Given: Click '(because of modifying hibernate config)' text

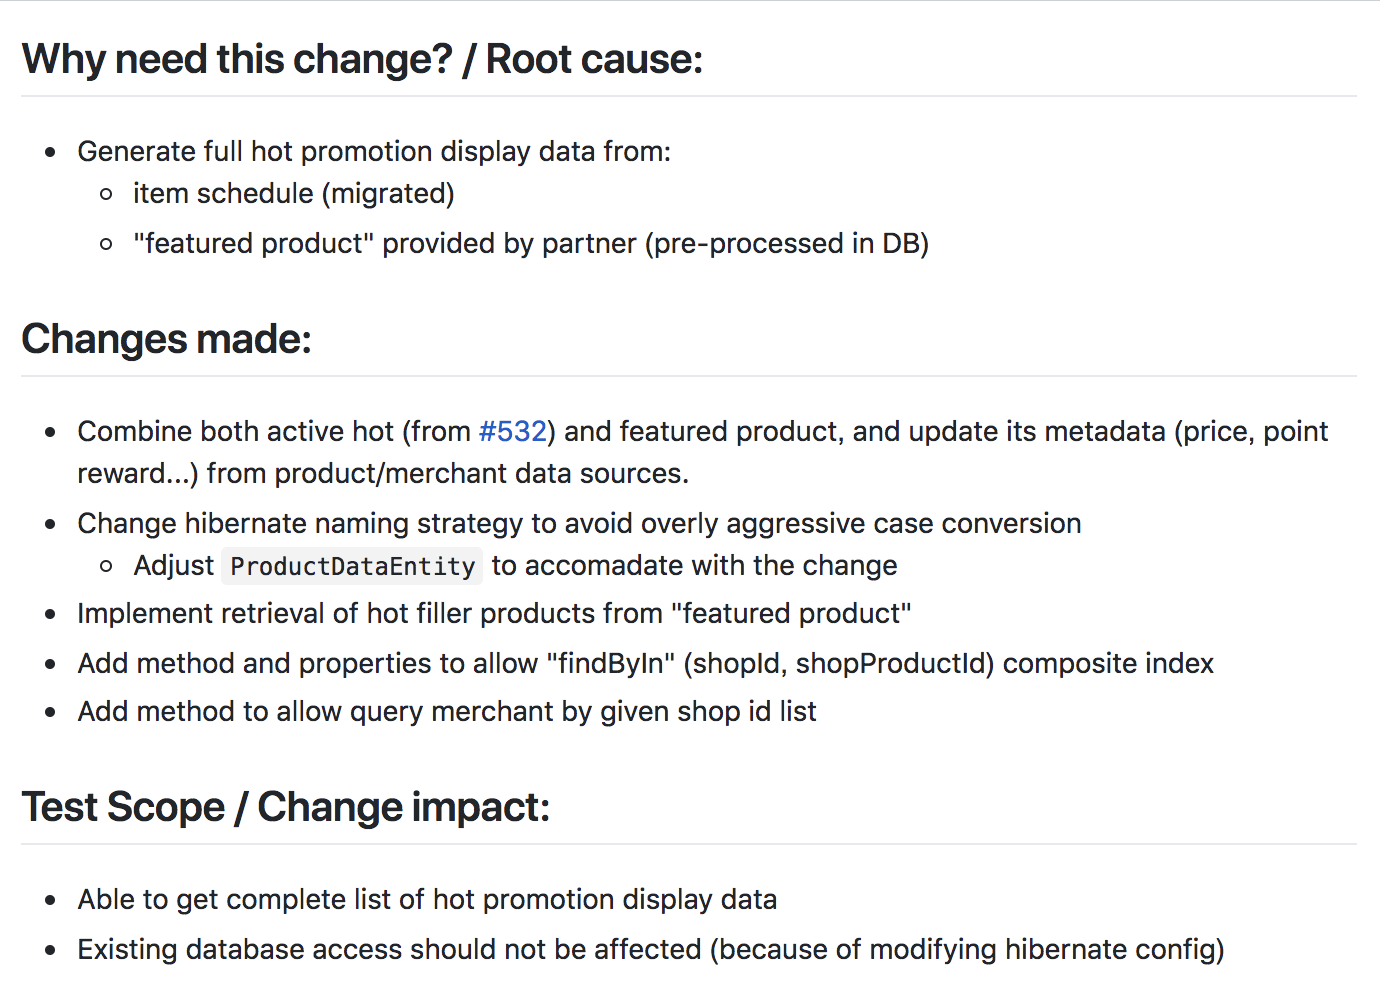Looking at the screenshot, I should pos(967,949).
